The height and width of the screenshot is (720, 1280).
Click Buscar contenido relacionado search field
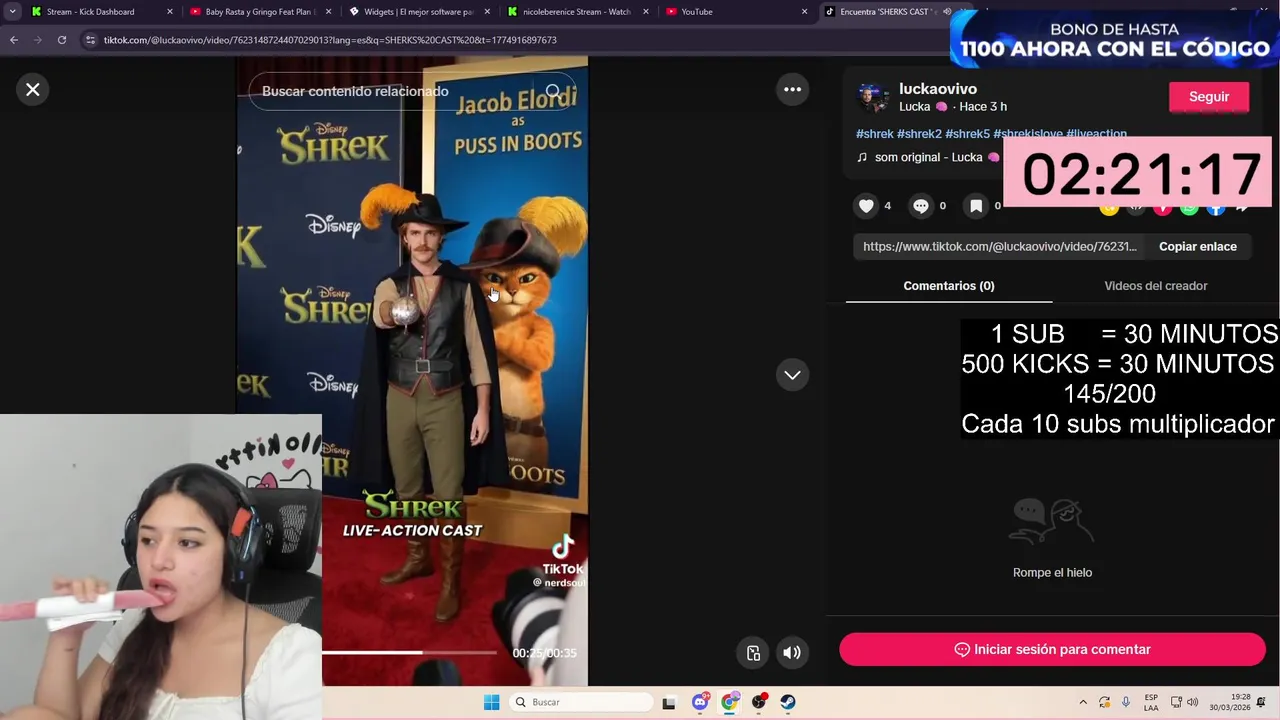click(413, 91)
